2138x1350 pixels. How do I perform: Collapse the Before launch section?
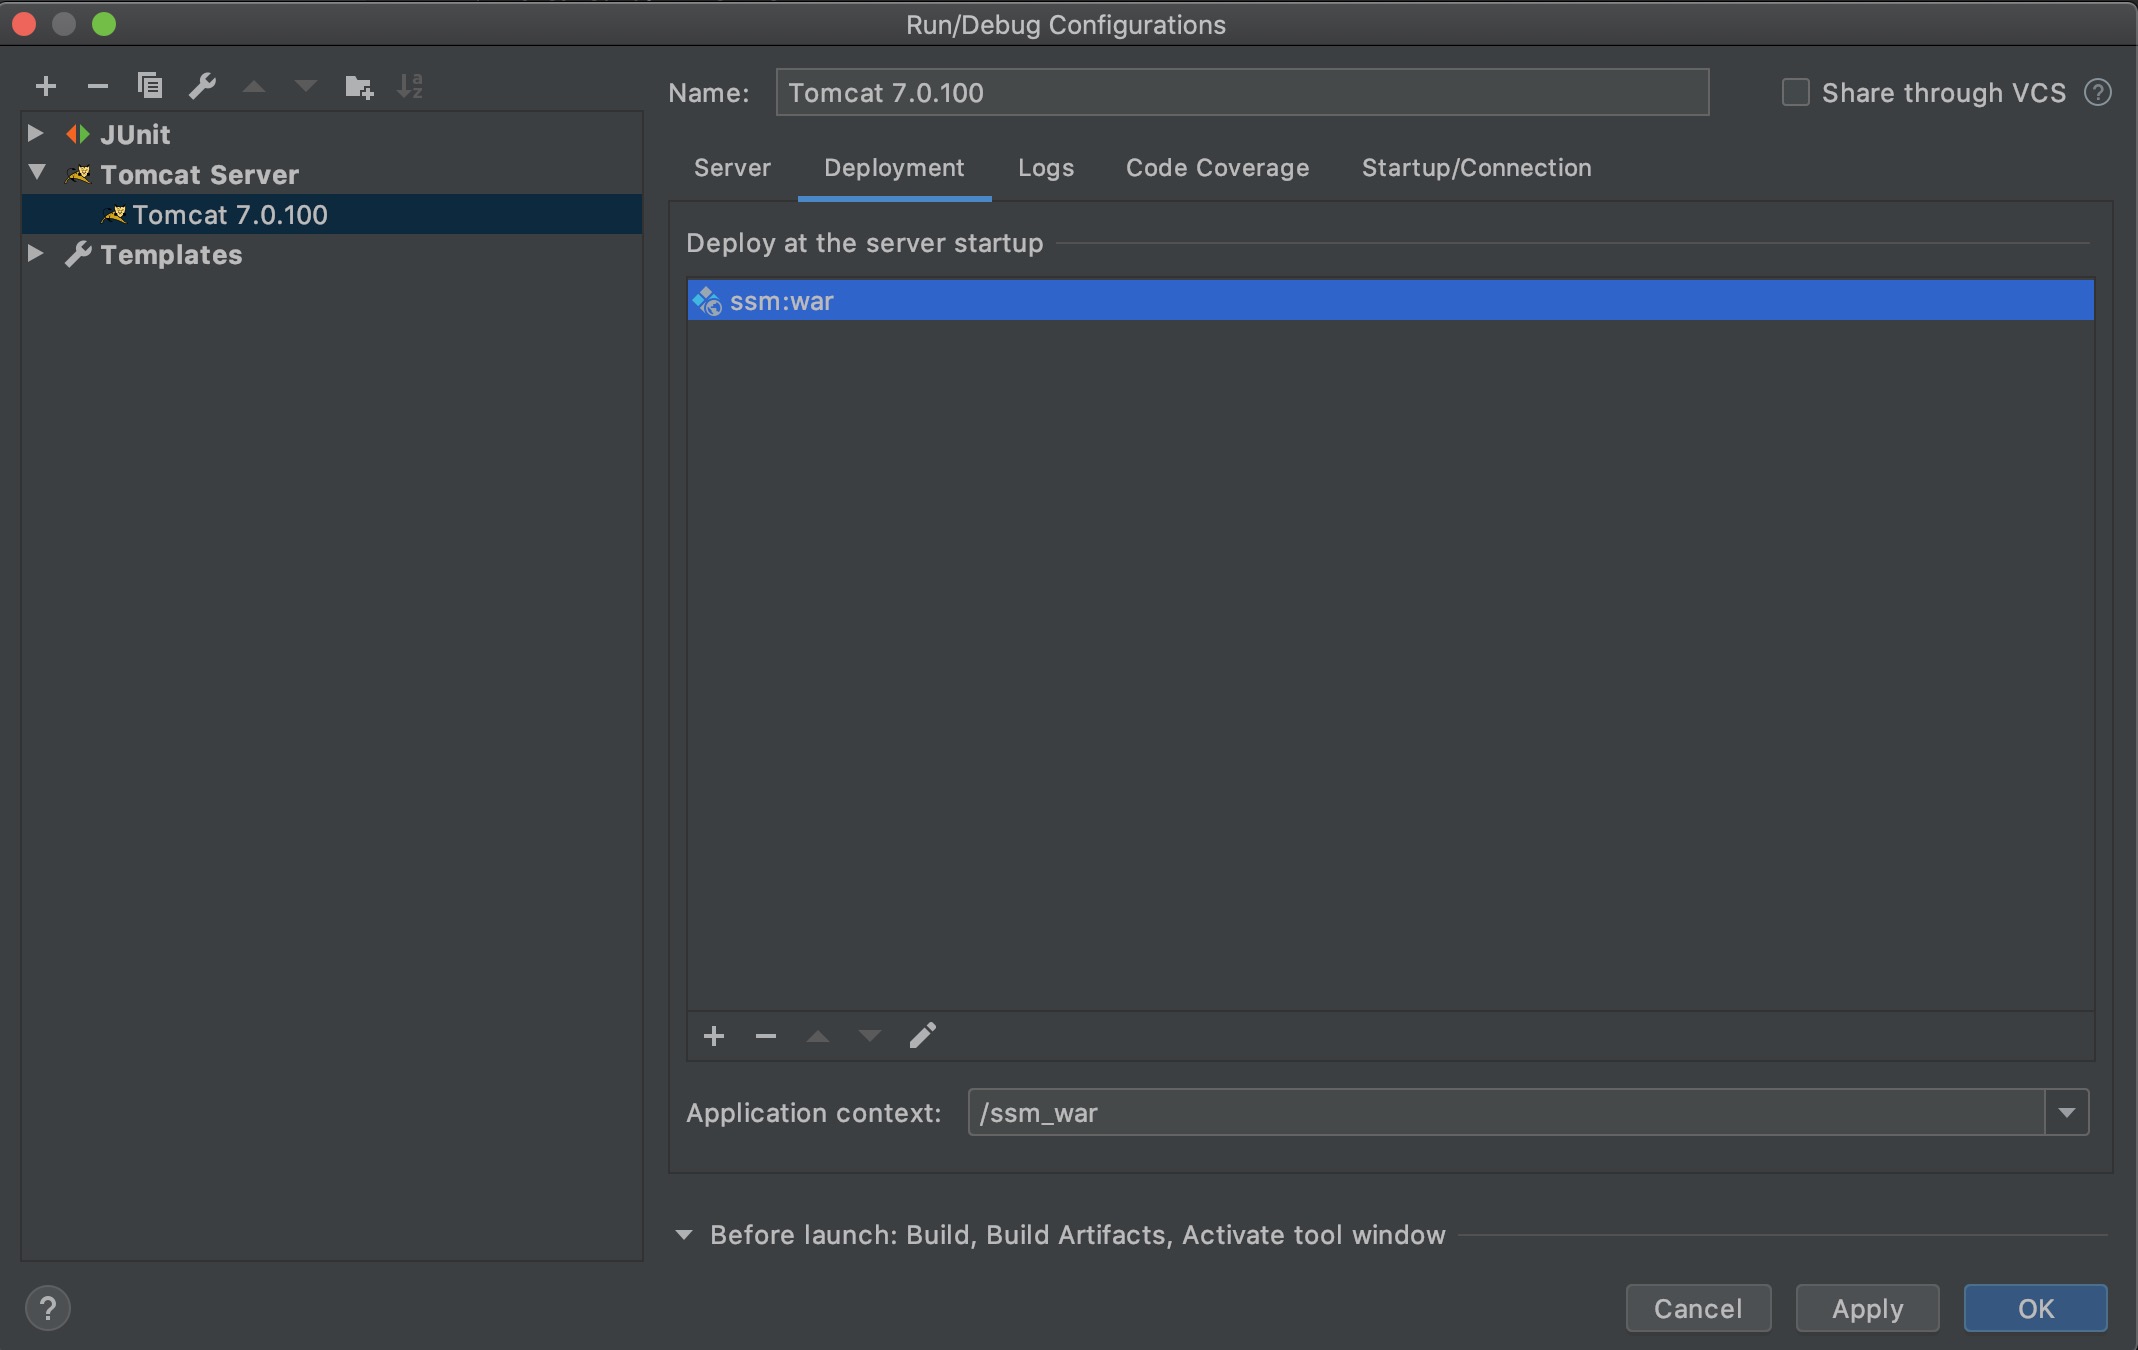684,1235
